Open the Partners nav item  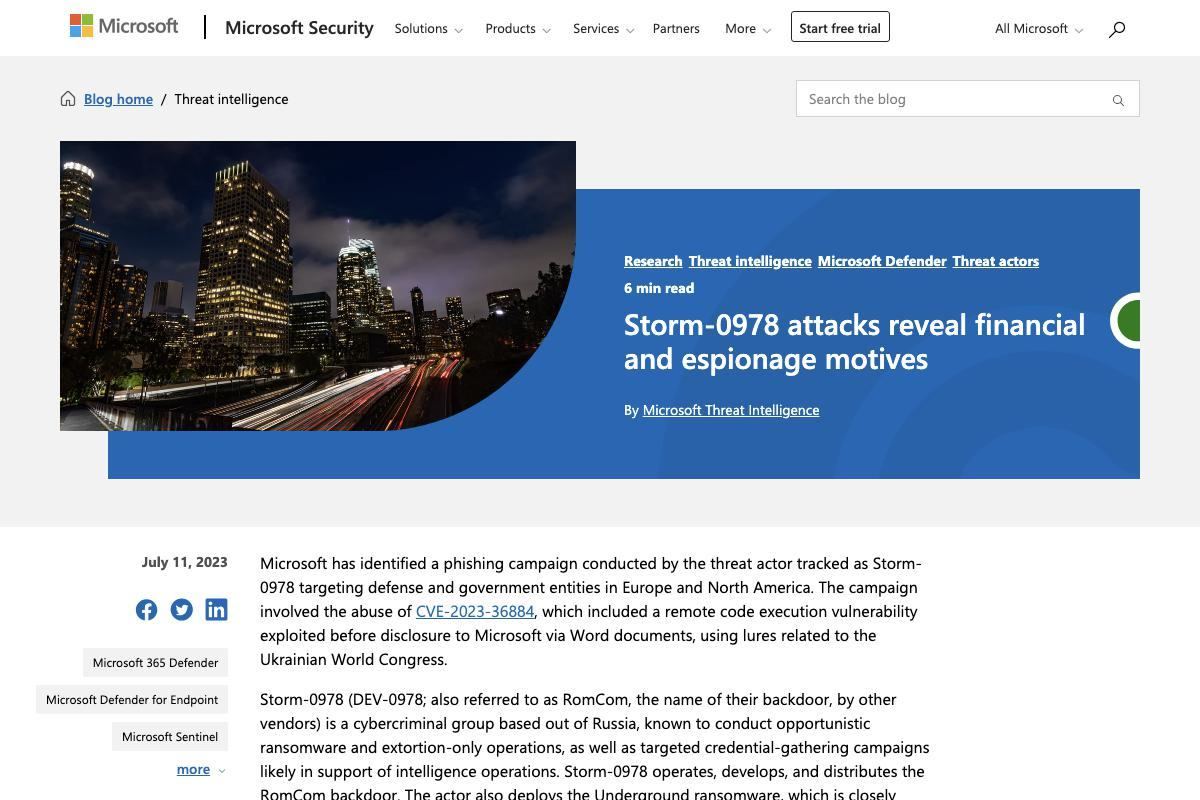point(676,28)
